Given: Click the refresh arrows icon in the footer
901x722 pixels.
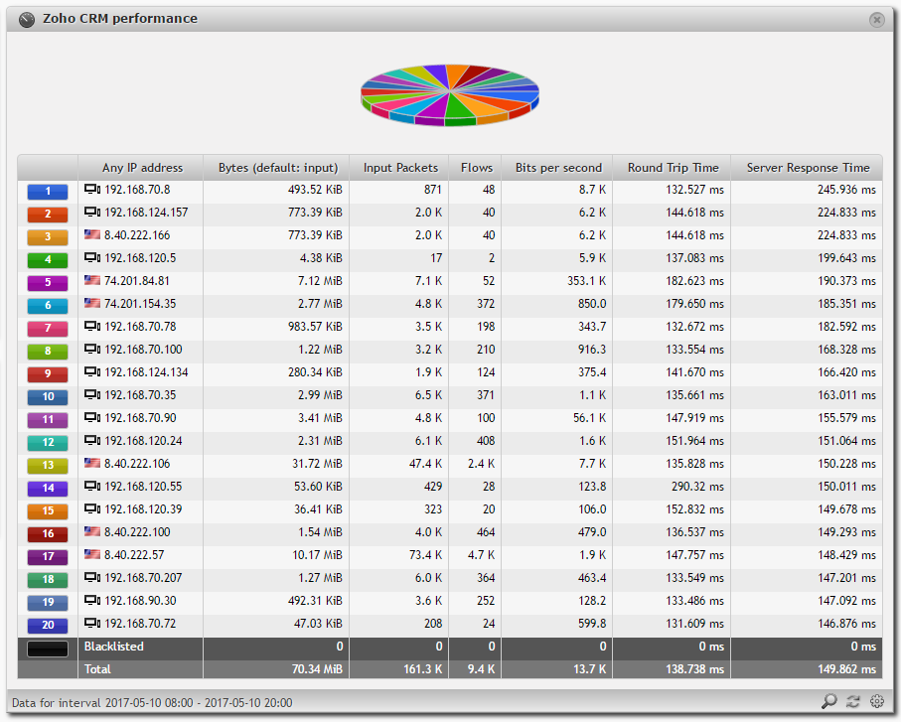Looking at the screenshot, I should coord(853,701).
